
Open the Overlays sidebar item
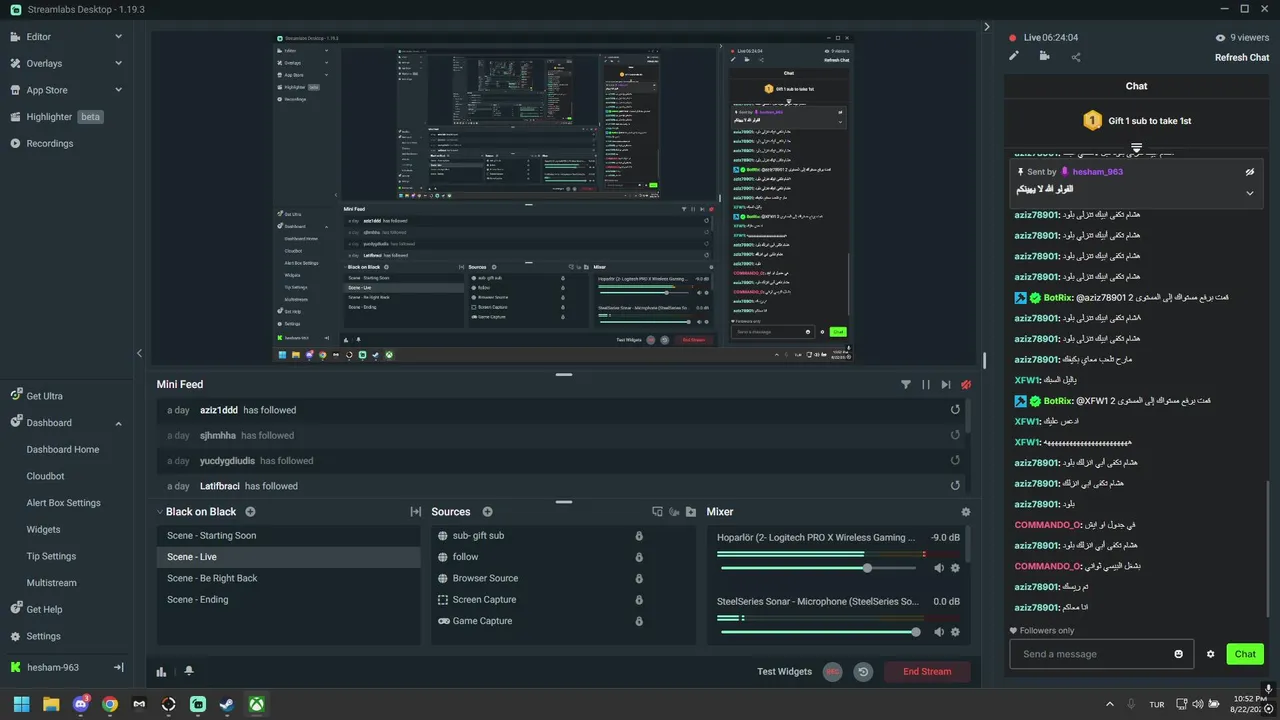point(43,63)
